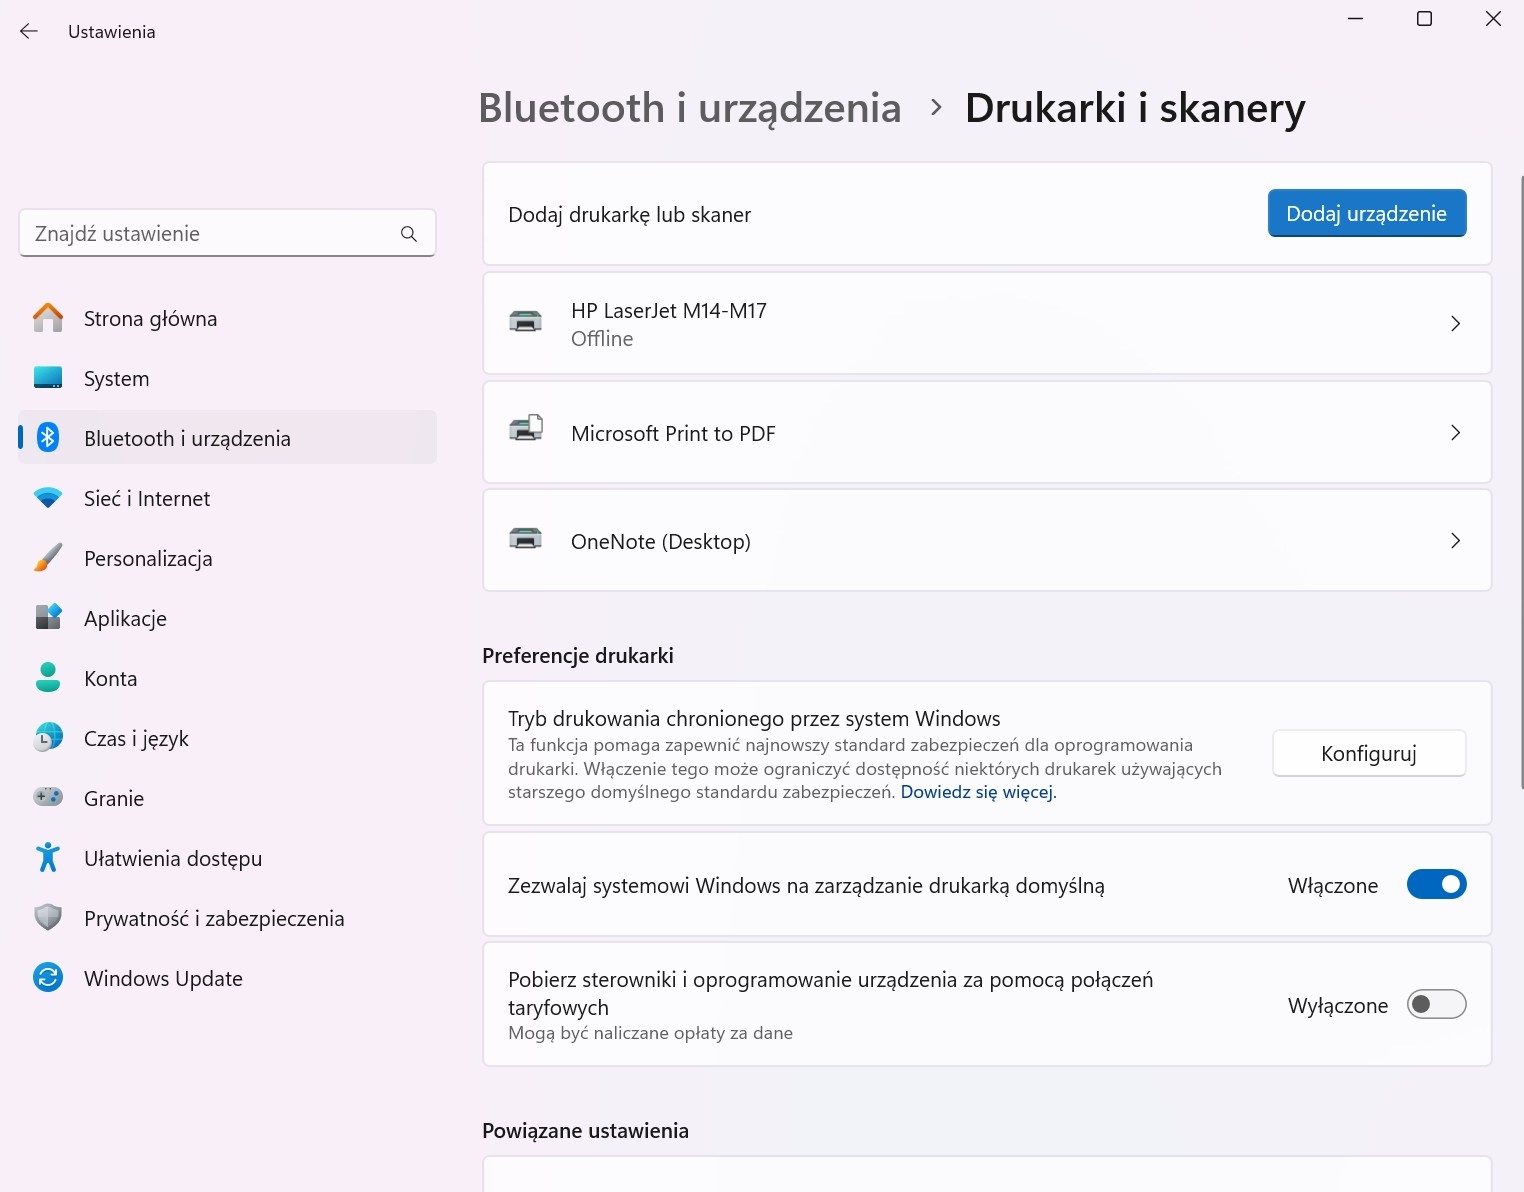Select the Bluetooth icon in the sidebar
The image size is (1524, 1192).
point(47,437)
